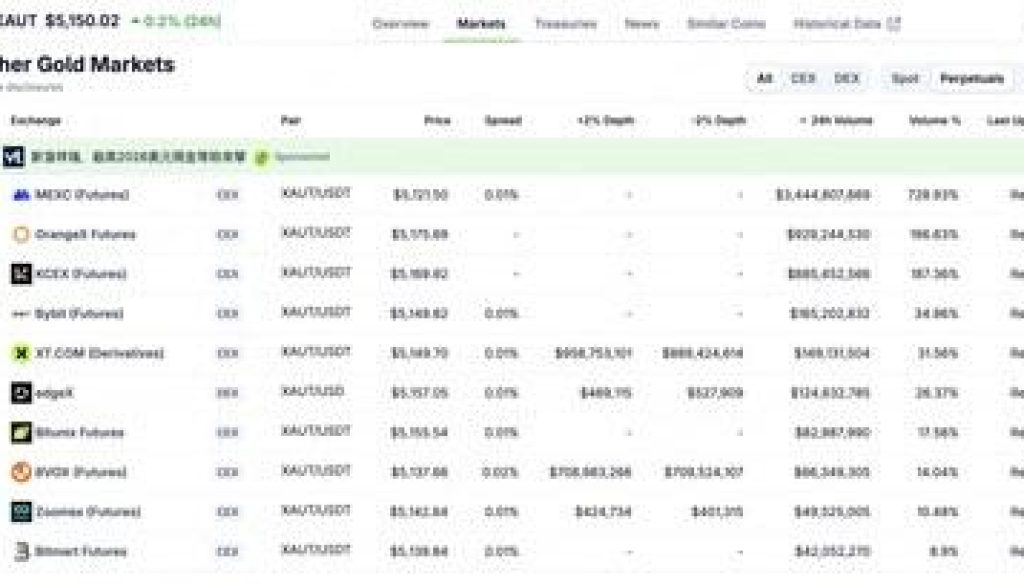Click the OrangeX Futures logo icon
The width and height of the screenshot is (1024, 585).
coord(21,234)
